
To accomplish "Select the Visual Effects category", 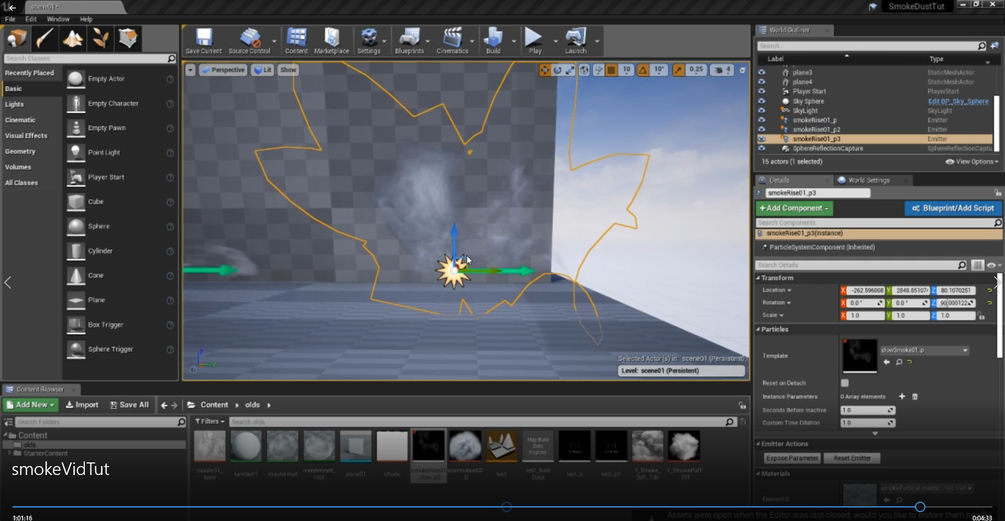I will 26,136.
